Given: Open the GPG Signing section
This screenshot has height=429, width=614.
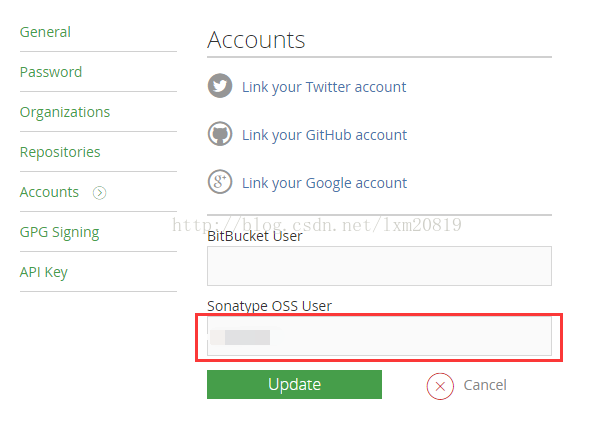Looking at the screenshot, I should [x=60, y=233].
